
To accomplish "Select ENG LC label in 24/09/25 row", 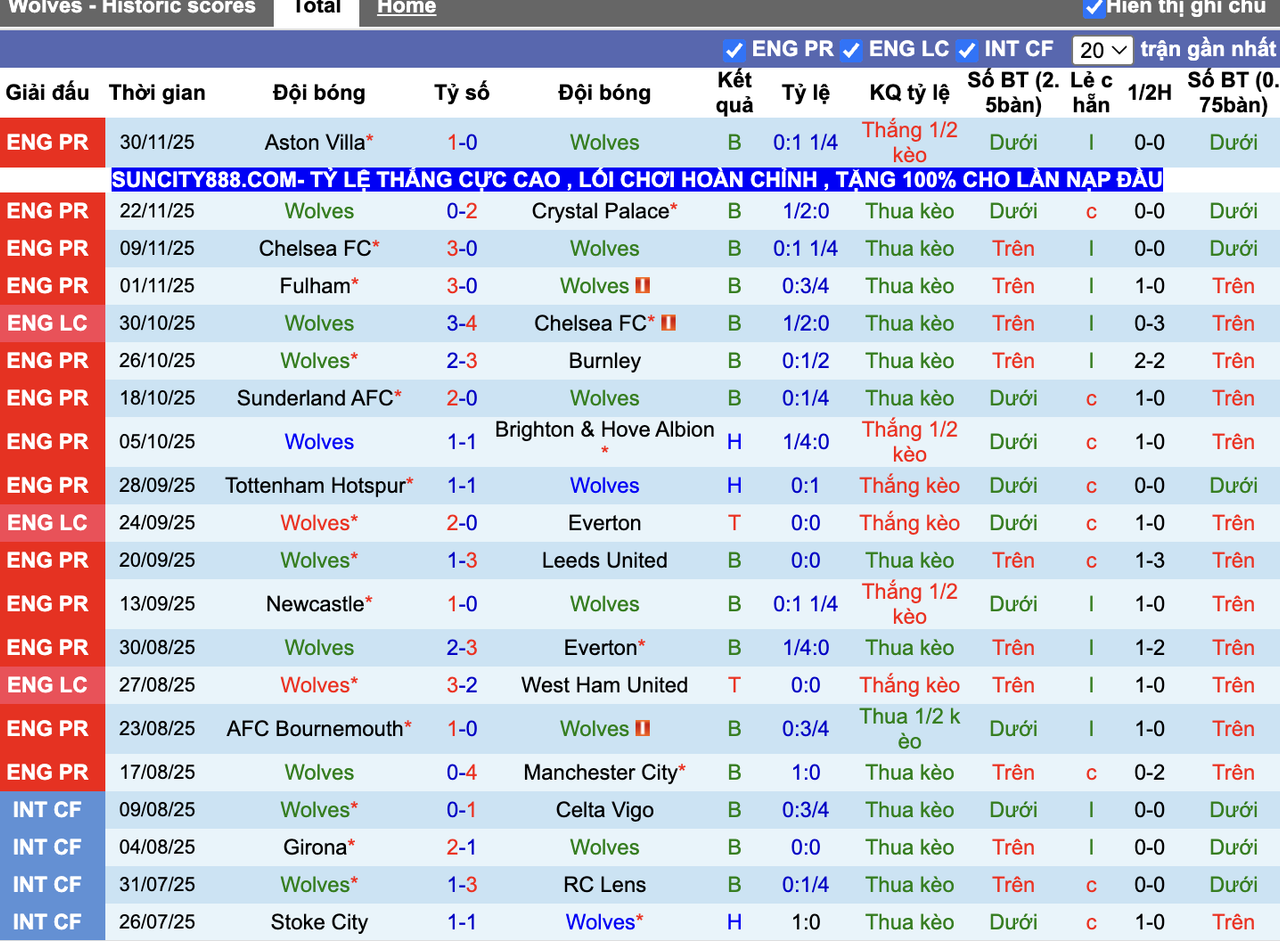I will 48,523.
